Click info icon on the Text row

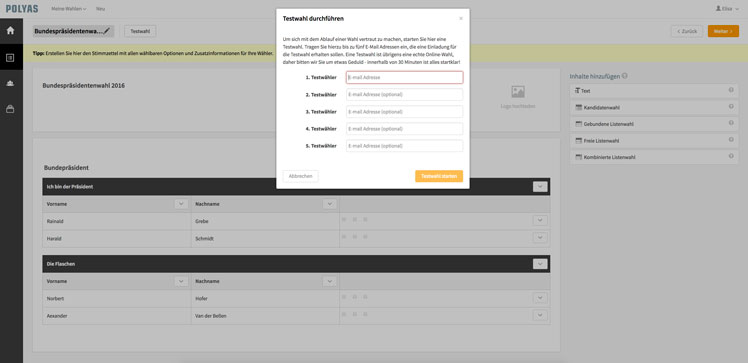click(x=731, y=90)
